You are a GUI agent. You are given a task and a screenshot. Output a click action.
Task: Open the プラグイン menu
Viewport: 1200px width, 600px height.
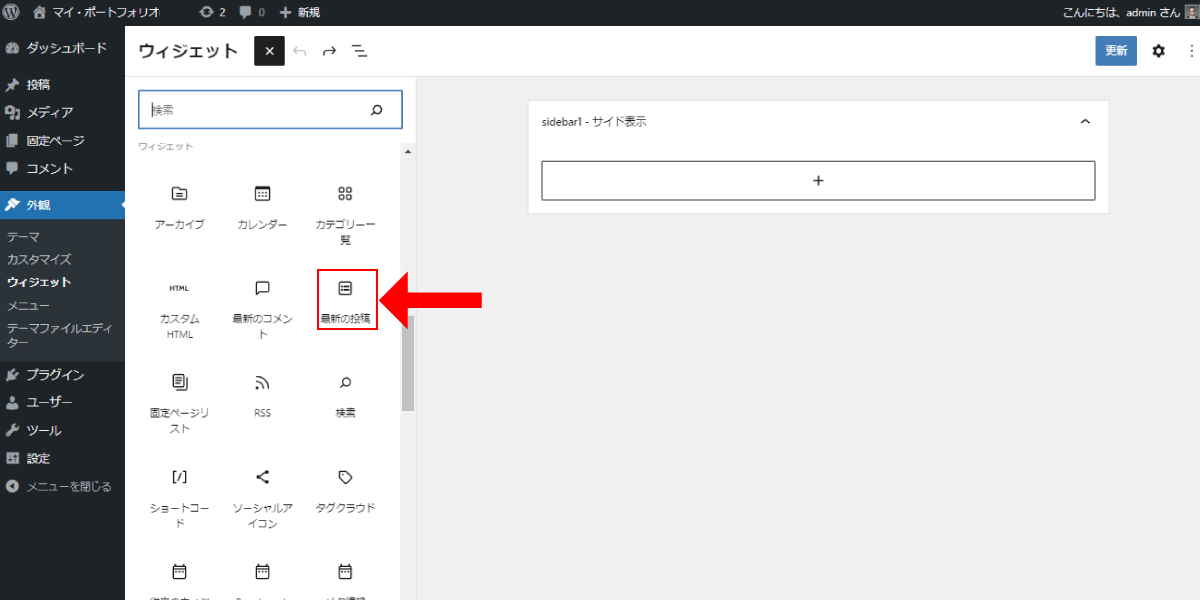click(62, 375)
